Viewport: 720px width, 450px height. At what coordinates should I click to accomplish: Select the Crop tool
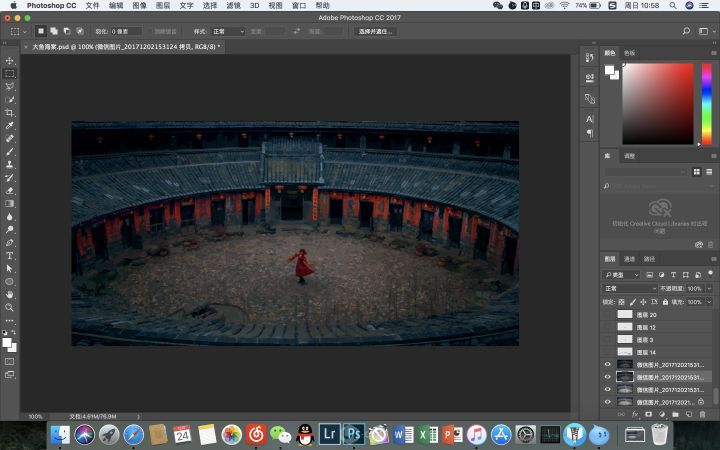[10, 113]
